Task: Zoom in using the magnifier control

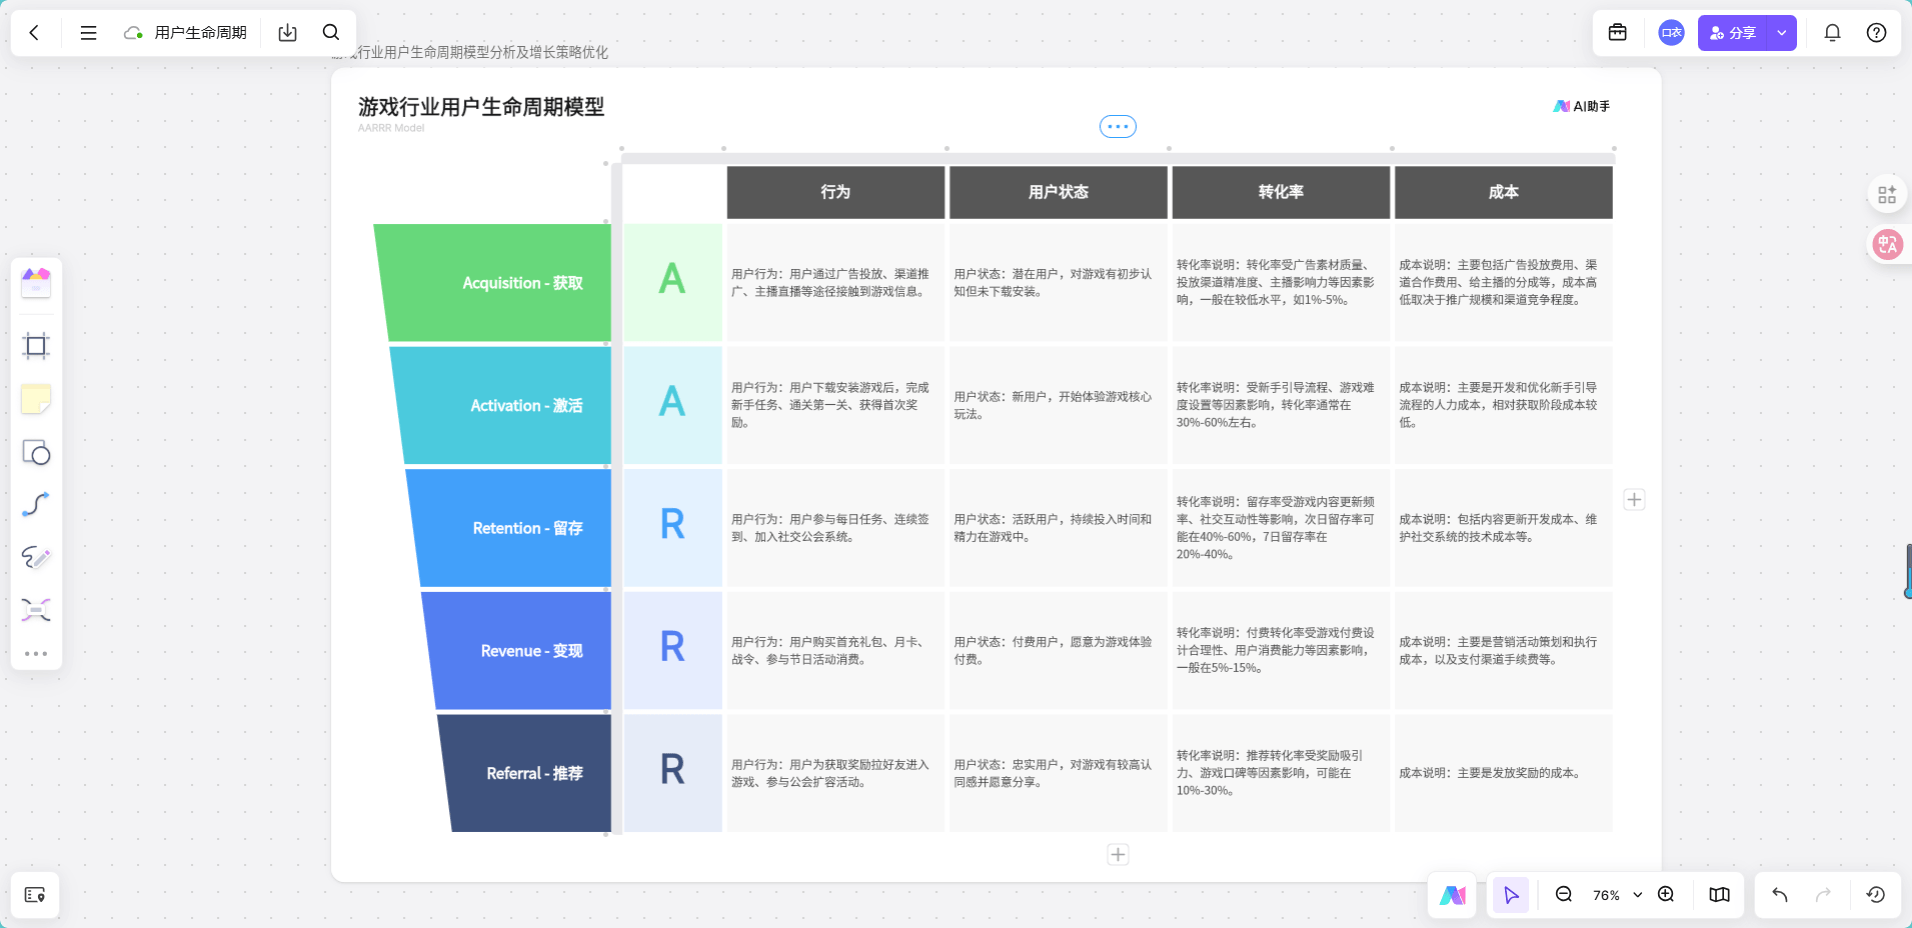Action: [1666, 895]
